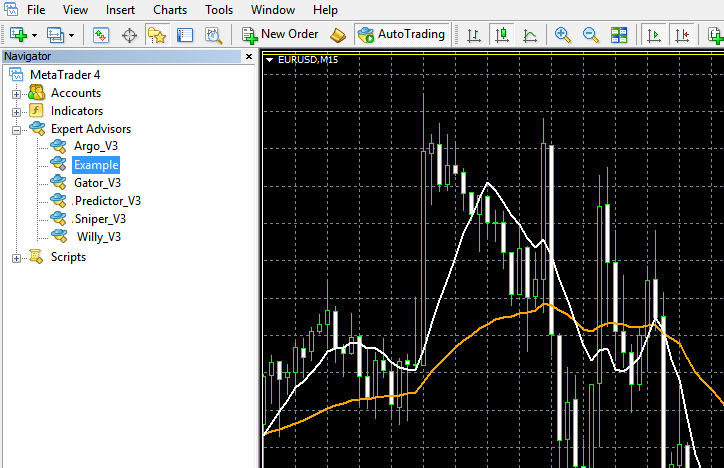The height and width of the screenshot is (468, 724).
Task: Select the Scripts item in Navigator
Action: (x=68, y=257)
